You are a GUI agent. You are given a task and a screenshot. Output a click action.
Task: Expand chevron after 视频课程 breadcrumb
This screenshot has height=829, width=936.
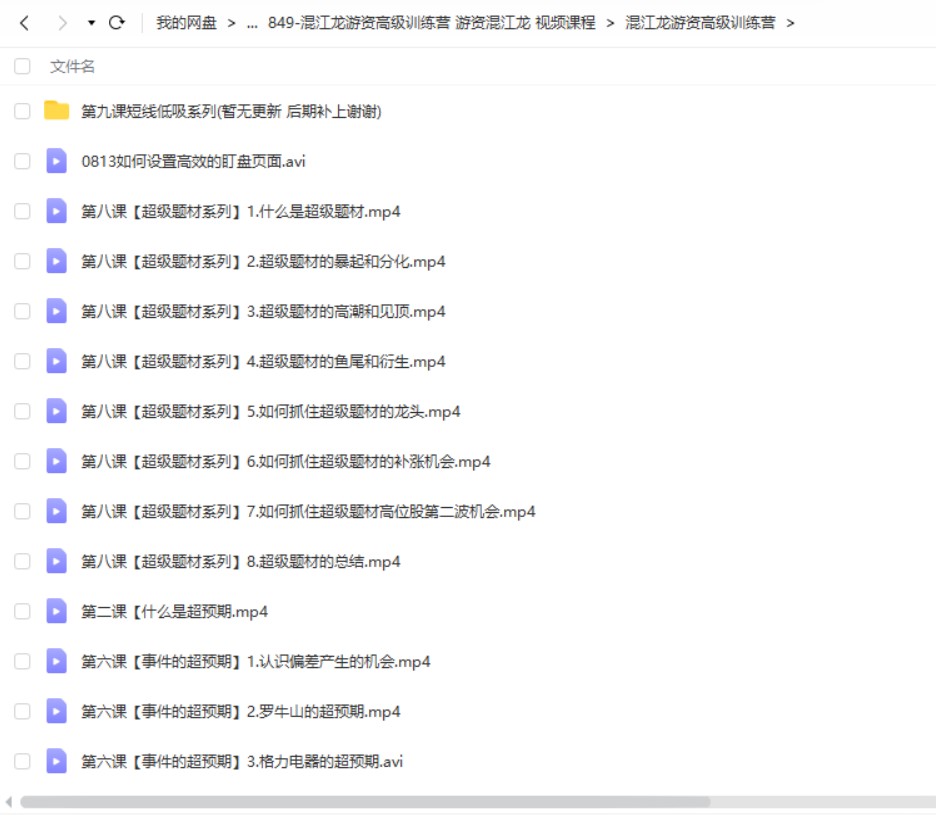610,23
